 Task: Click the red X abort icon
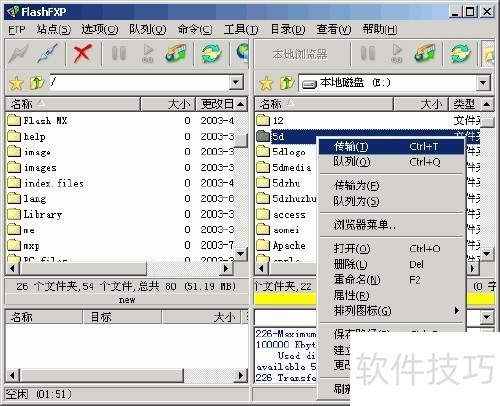[83, 53]
